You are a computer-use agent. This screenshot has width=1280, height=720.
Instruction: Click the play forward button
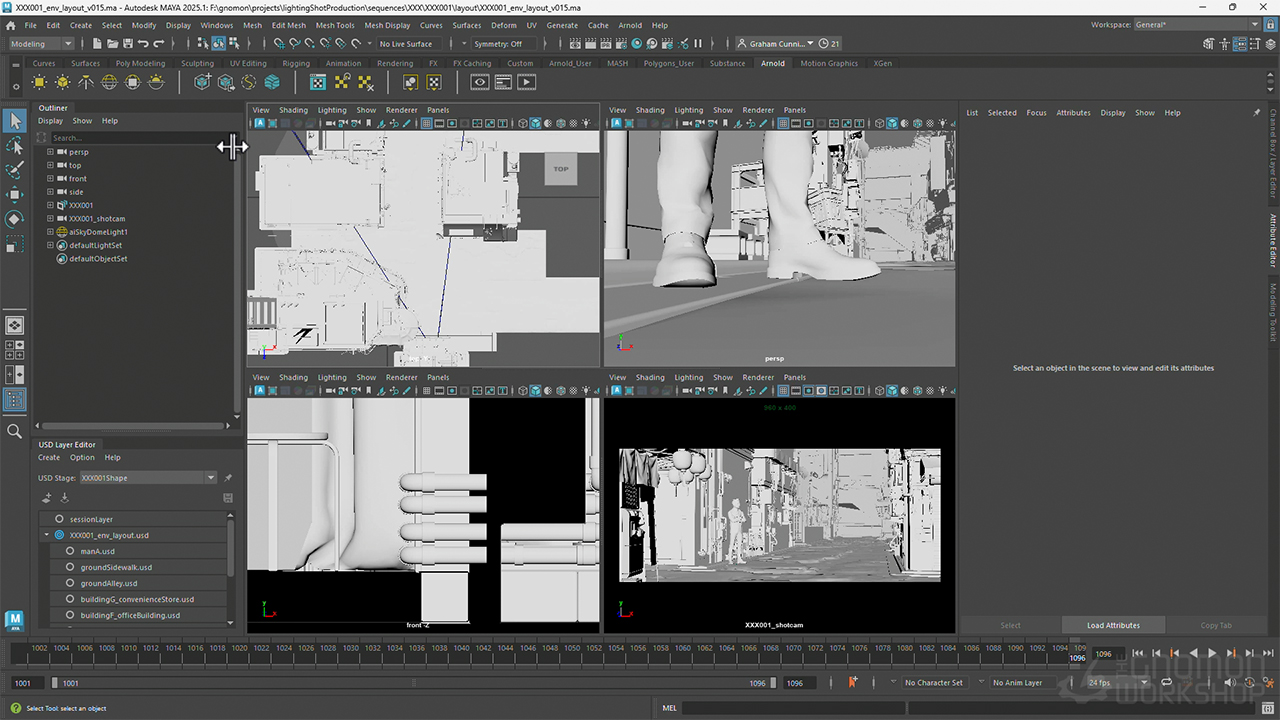(1212, 653)
